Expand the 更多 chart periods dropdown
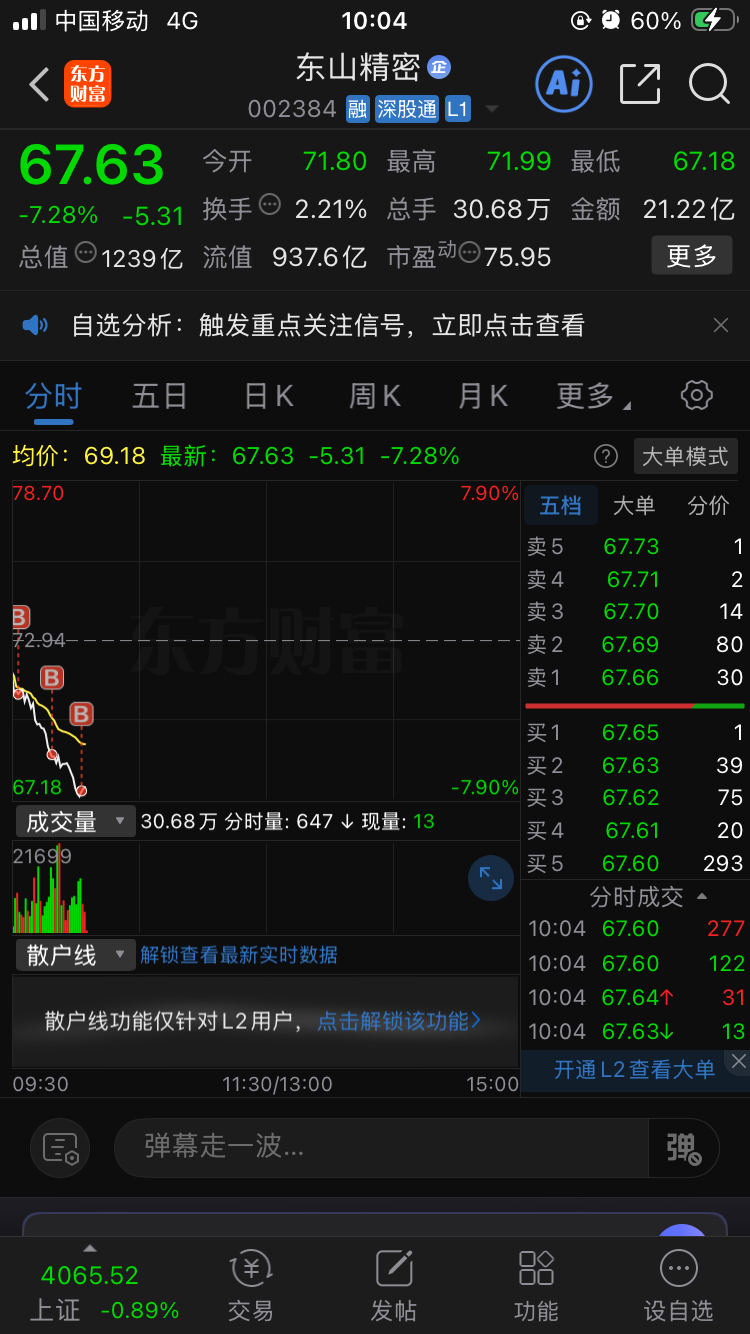This screenshot has height=1334, width=750. (593, 396)
